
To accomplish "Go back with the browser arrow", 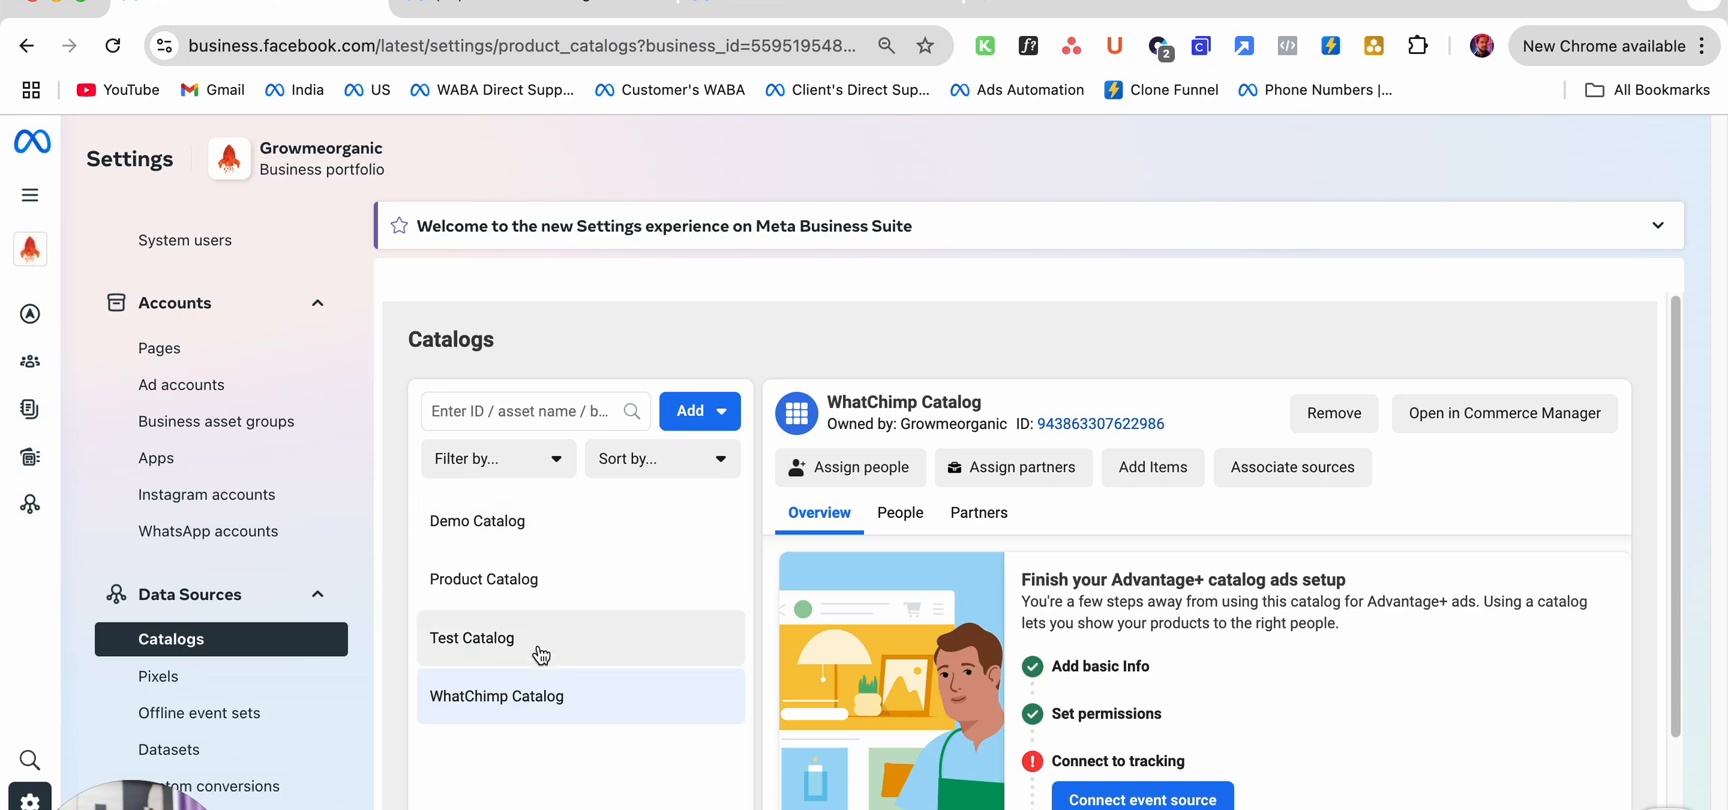I will tap(27, 46).
